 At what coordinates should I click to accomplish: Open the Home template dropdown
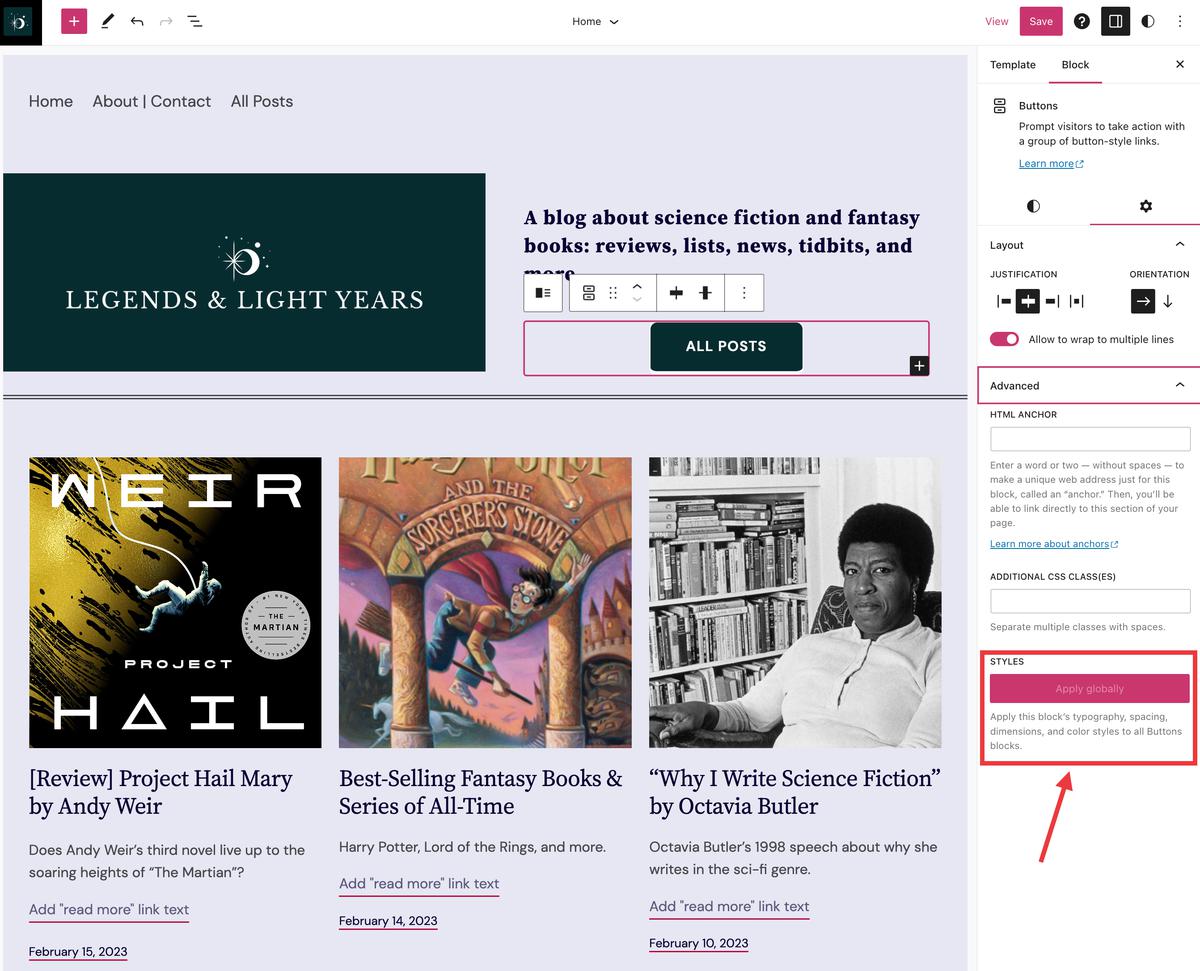595,21
